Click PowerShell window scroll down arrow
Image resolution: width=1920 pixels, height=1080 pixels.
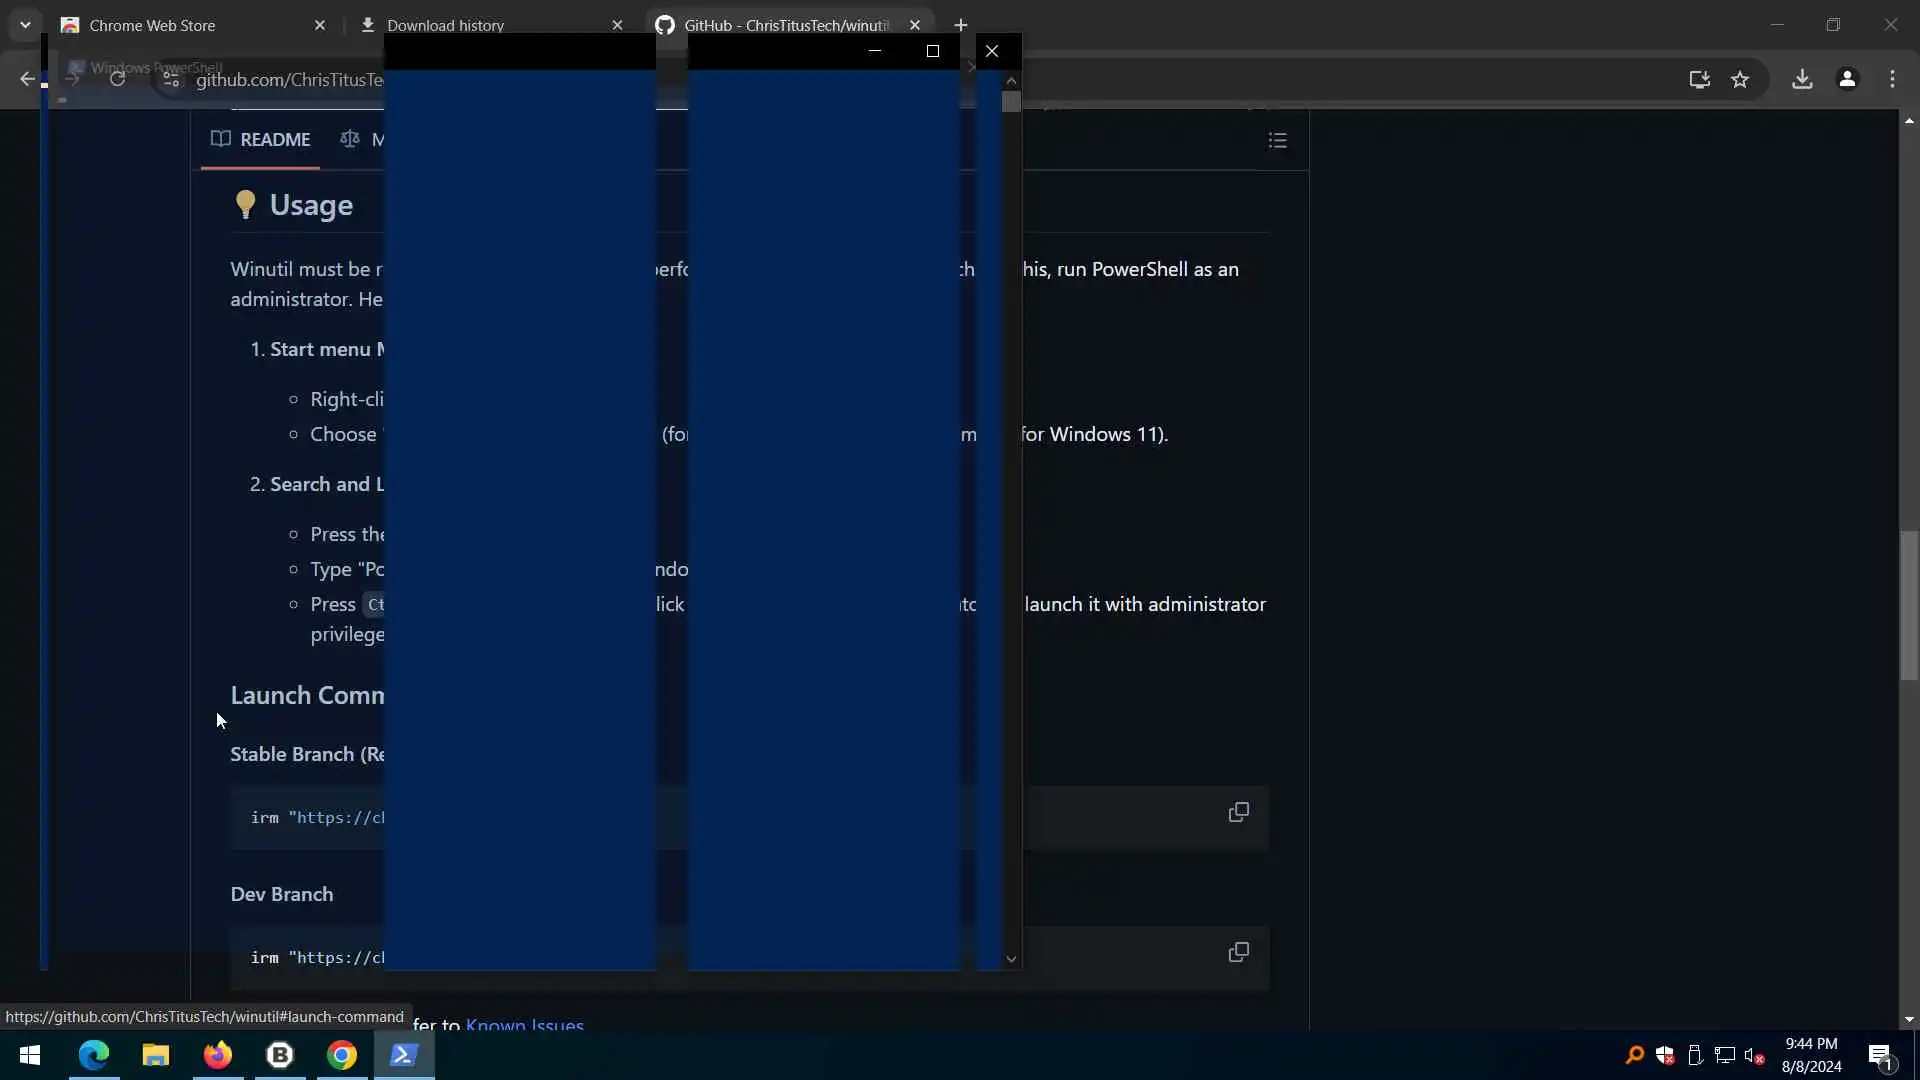1011,959
